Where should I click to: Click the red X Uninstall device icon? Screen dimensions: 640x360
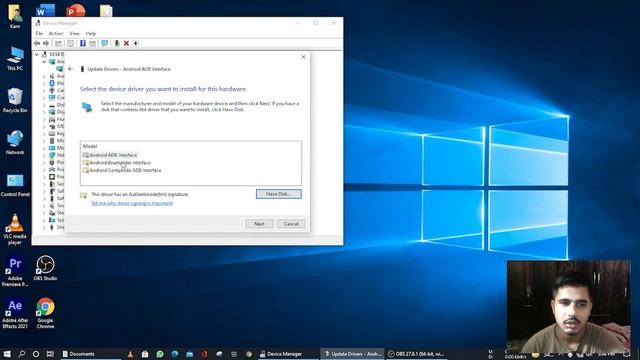click(x=127, y=43)
